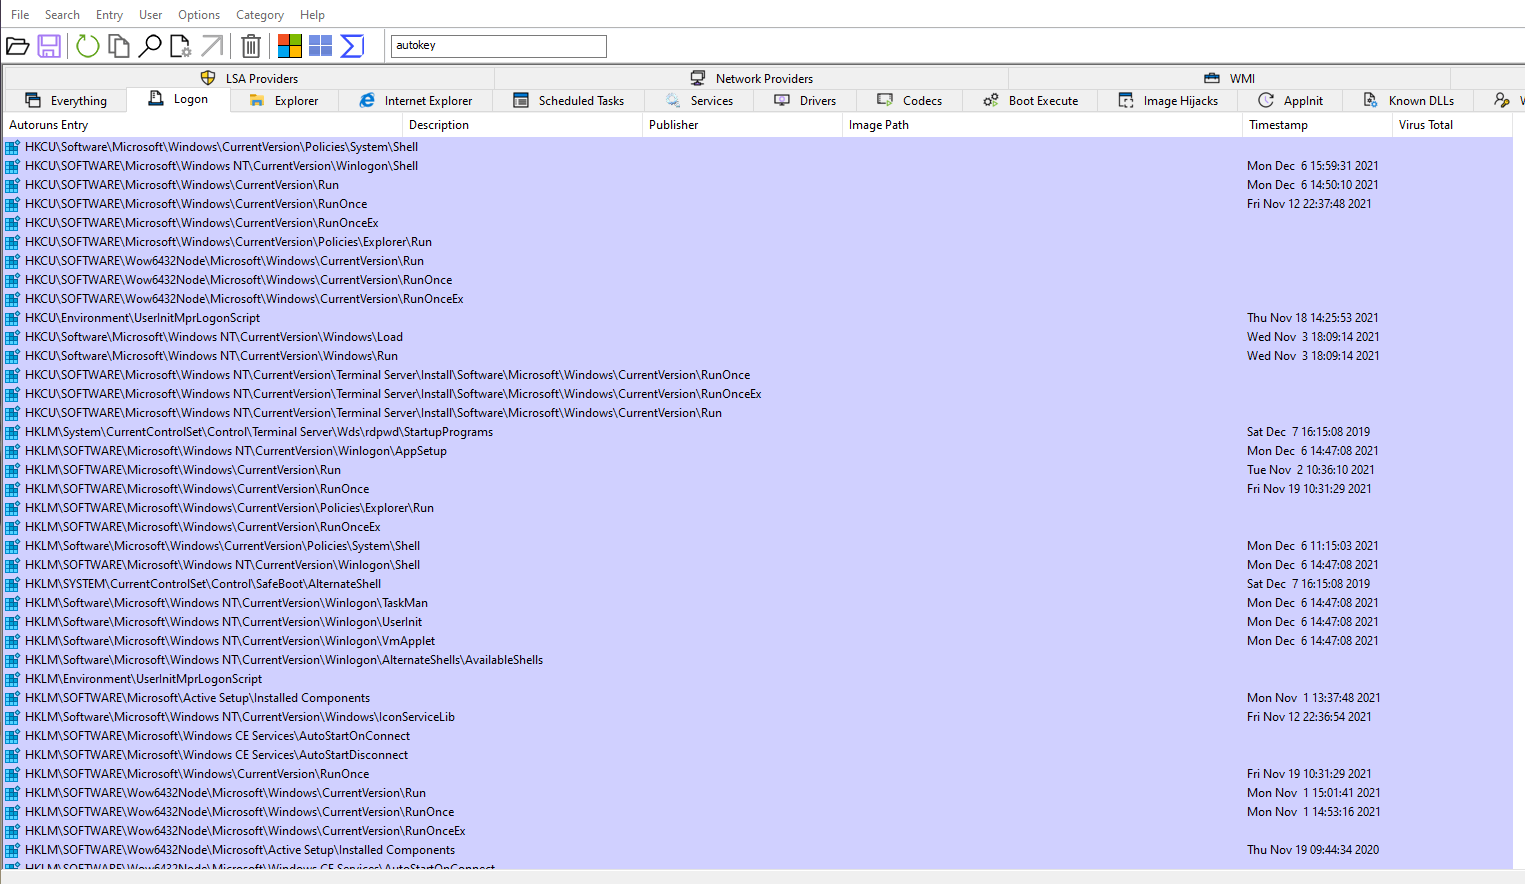This screenshot has height=884, width=1525.
Task: Switch to the AppInit tab
Action: 1290,100
